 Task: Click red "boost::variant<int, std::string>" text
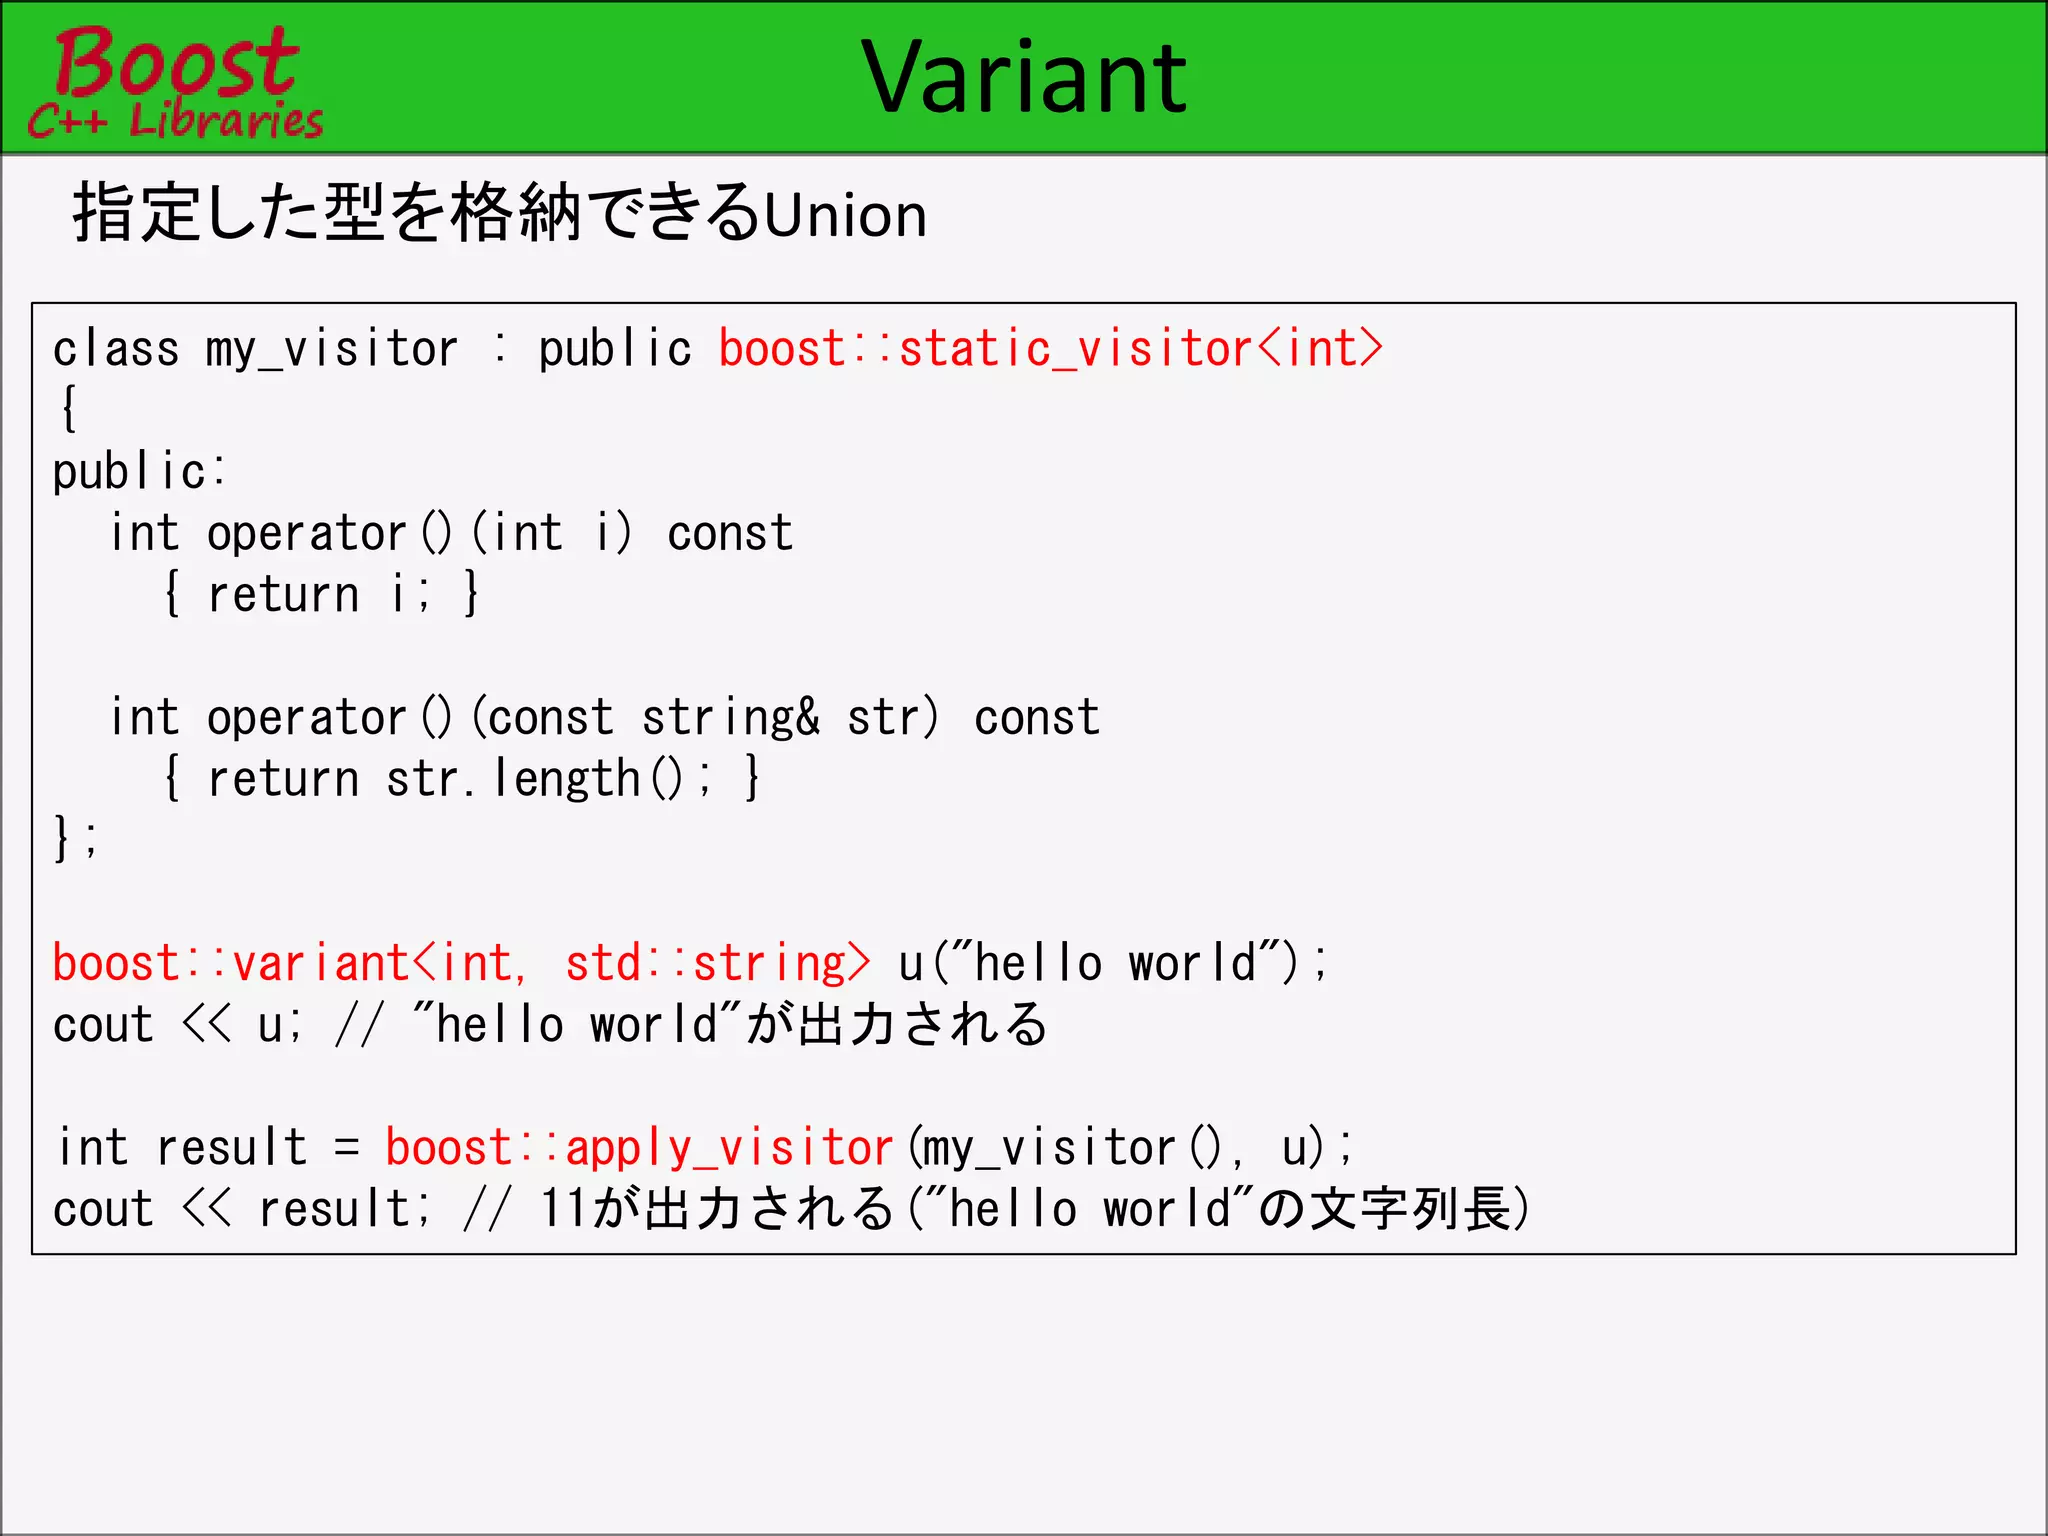(462, 963)
